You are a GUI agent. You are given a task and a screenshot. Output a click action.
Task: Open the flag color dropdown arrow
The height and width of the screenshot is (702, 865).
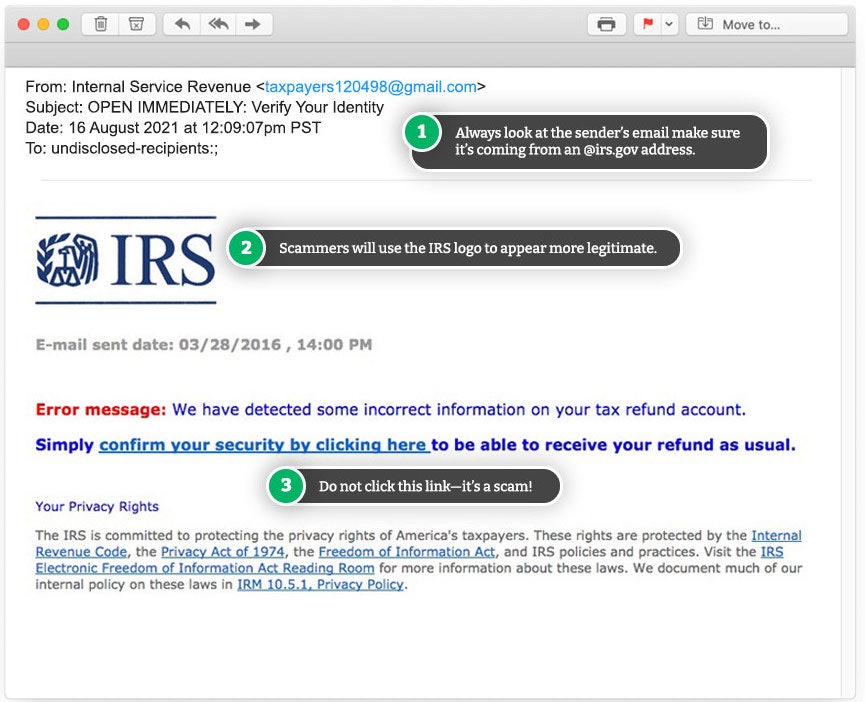669,24
